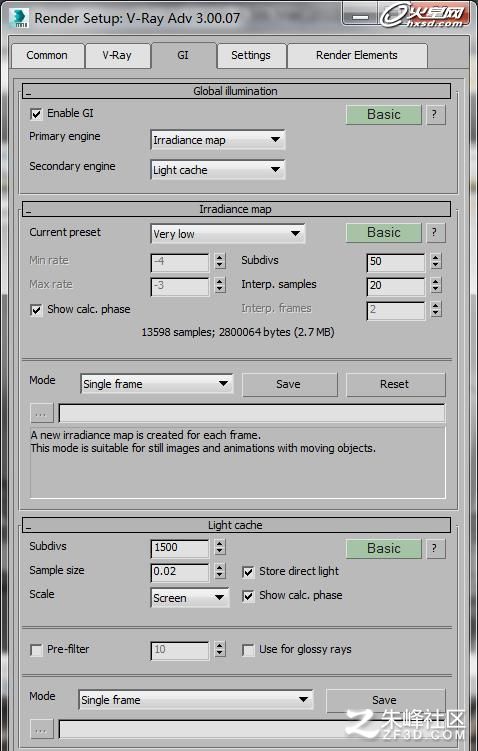This screenshot has width=478, height=751.
Task: Adjust the Pre-filter value spinner
Action: [x=220, y=650]
